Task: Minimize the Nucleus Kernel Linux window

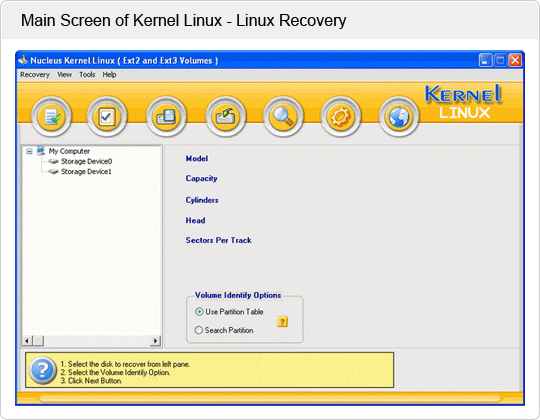Action: (x=485, y=61)
